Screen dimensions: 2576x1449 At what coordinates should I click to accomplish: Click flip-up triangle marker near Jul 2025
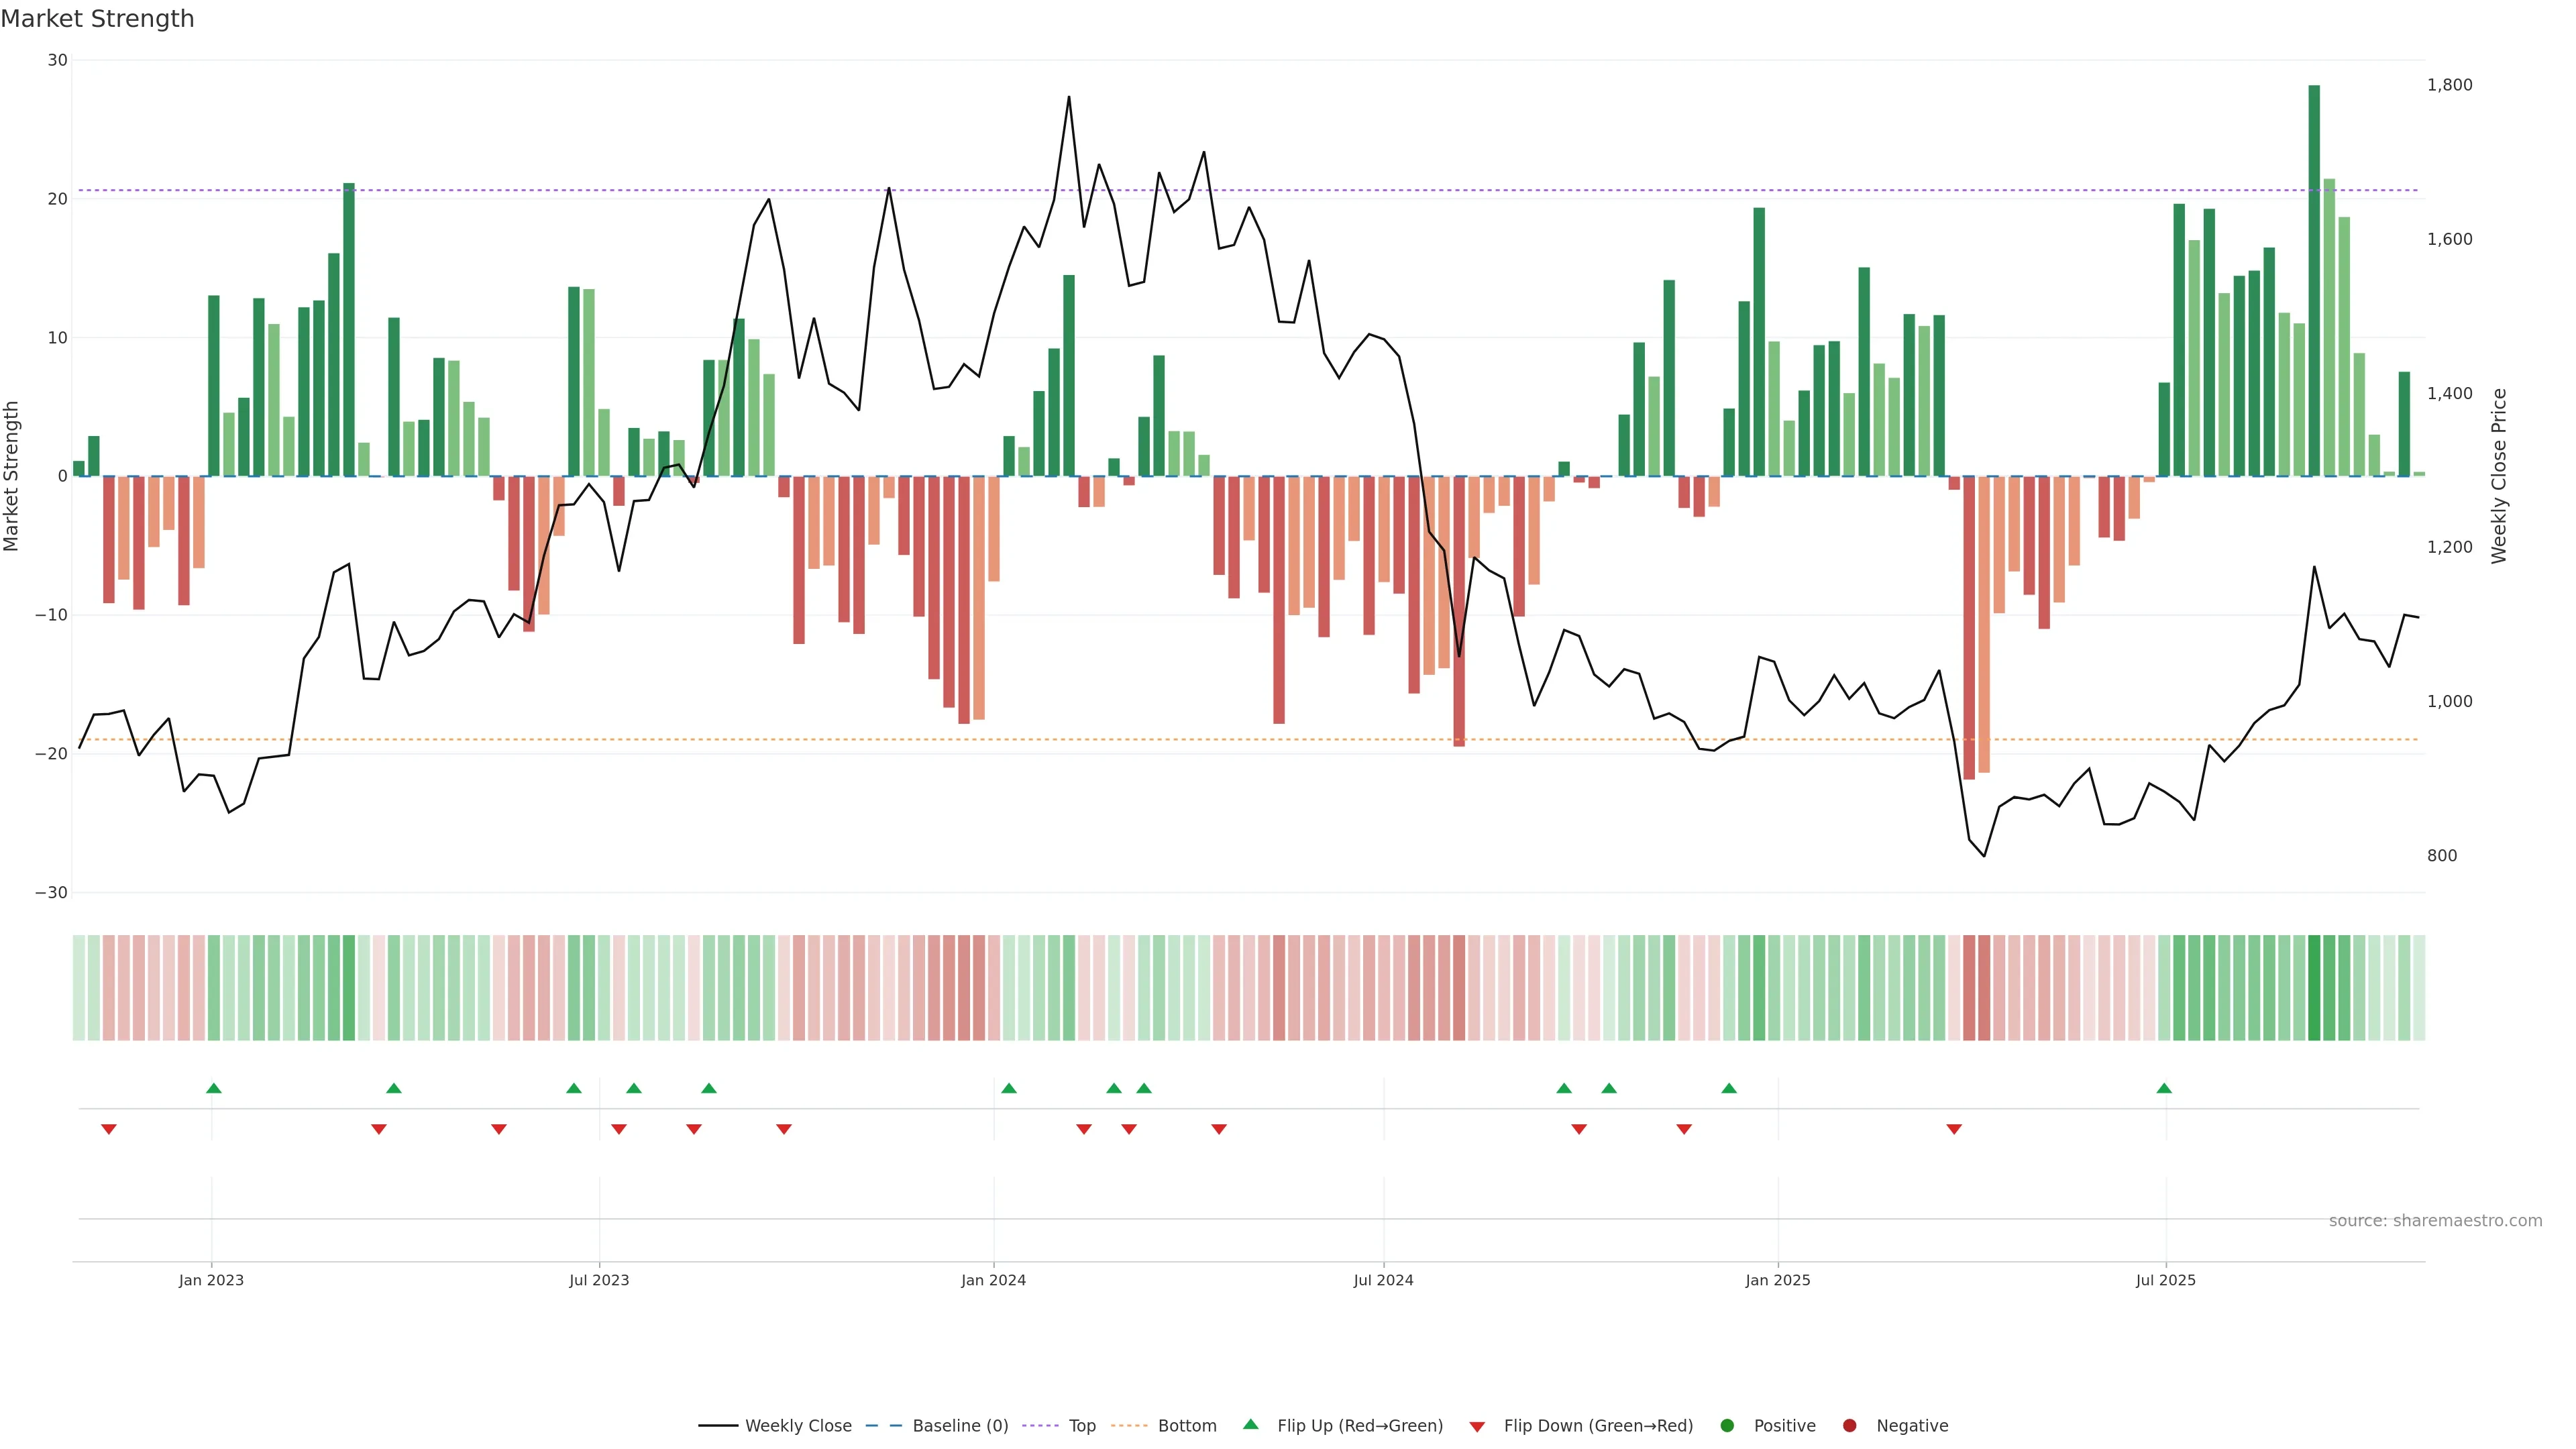pos(2164,1088)
